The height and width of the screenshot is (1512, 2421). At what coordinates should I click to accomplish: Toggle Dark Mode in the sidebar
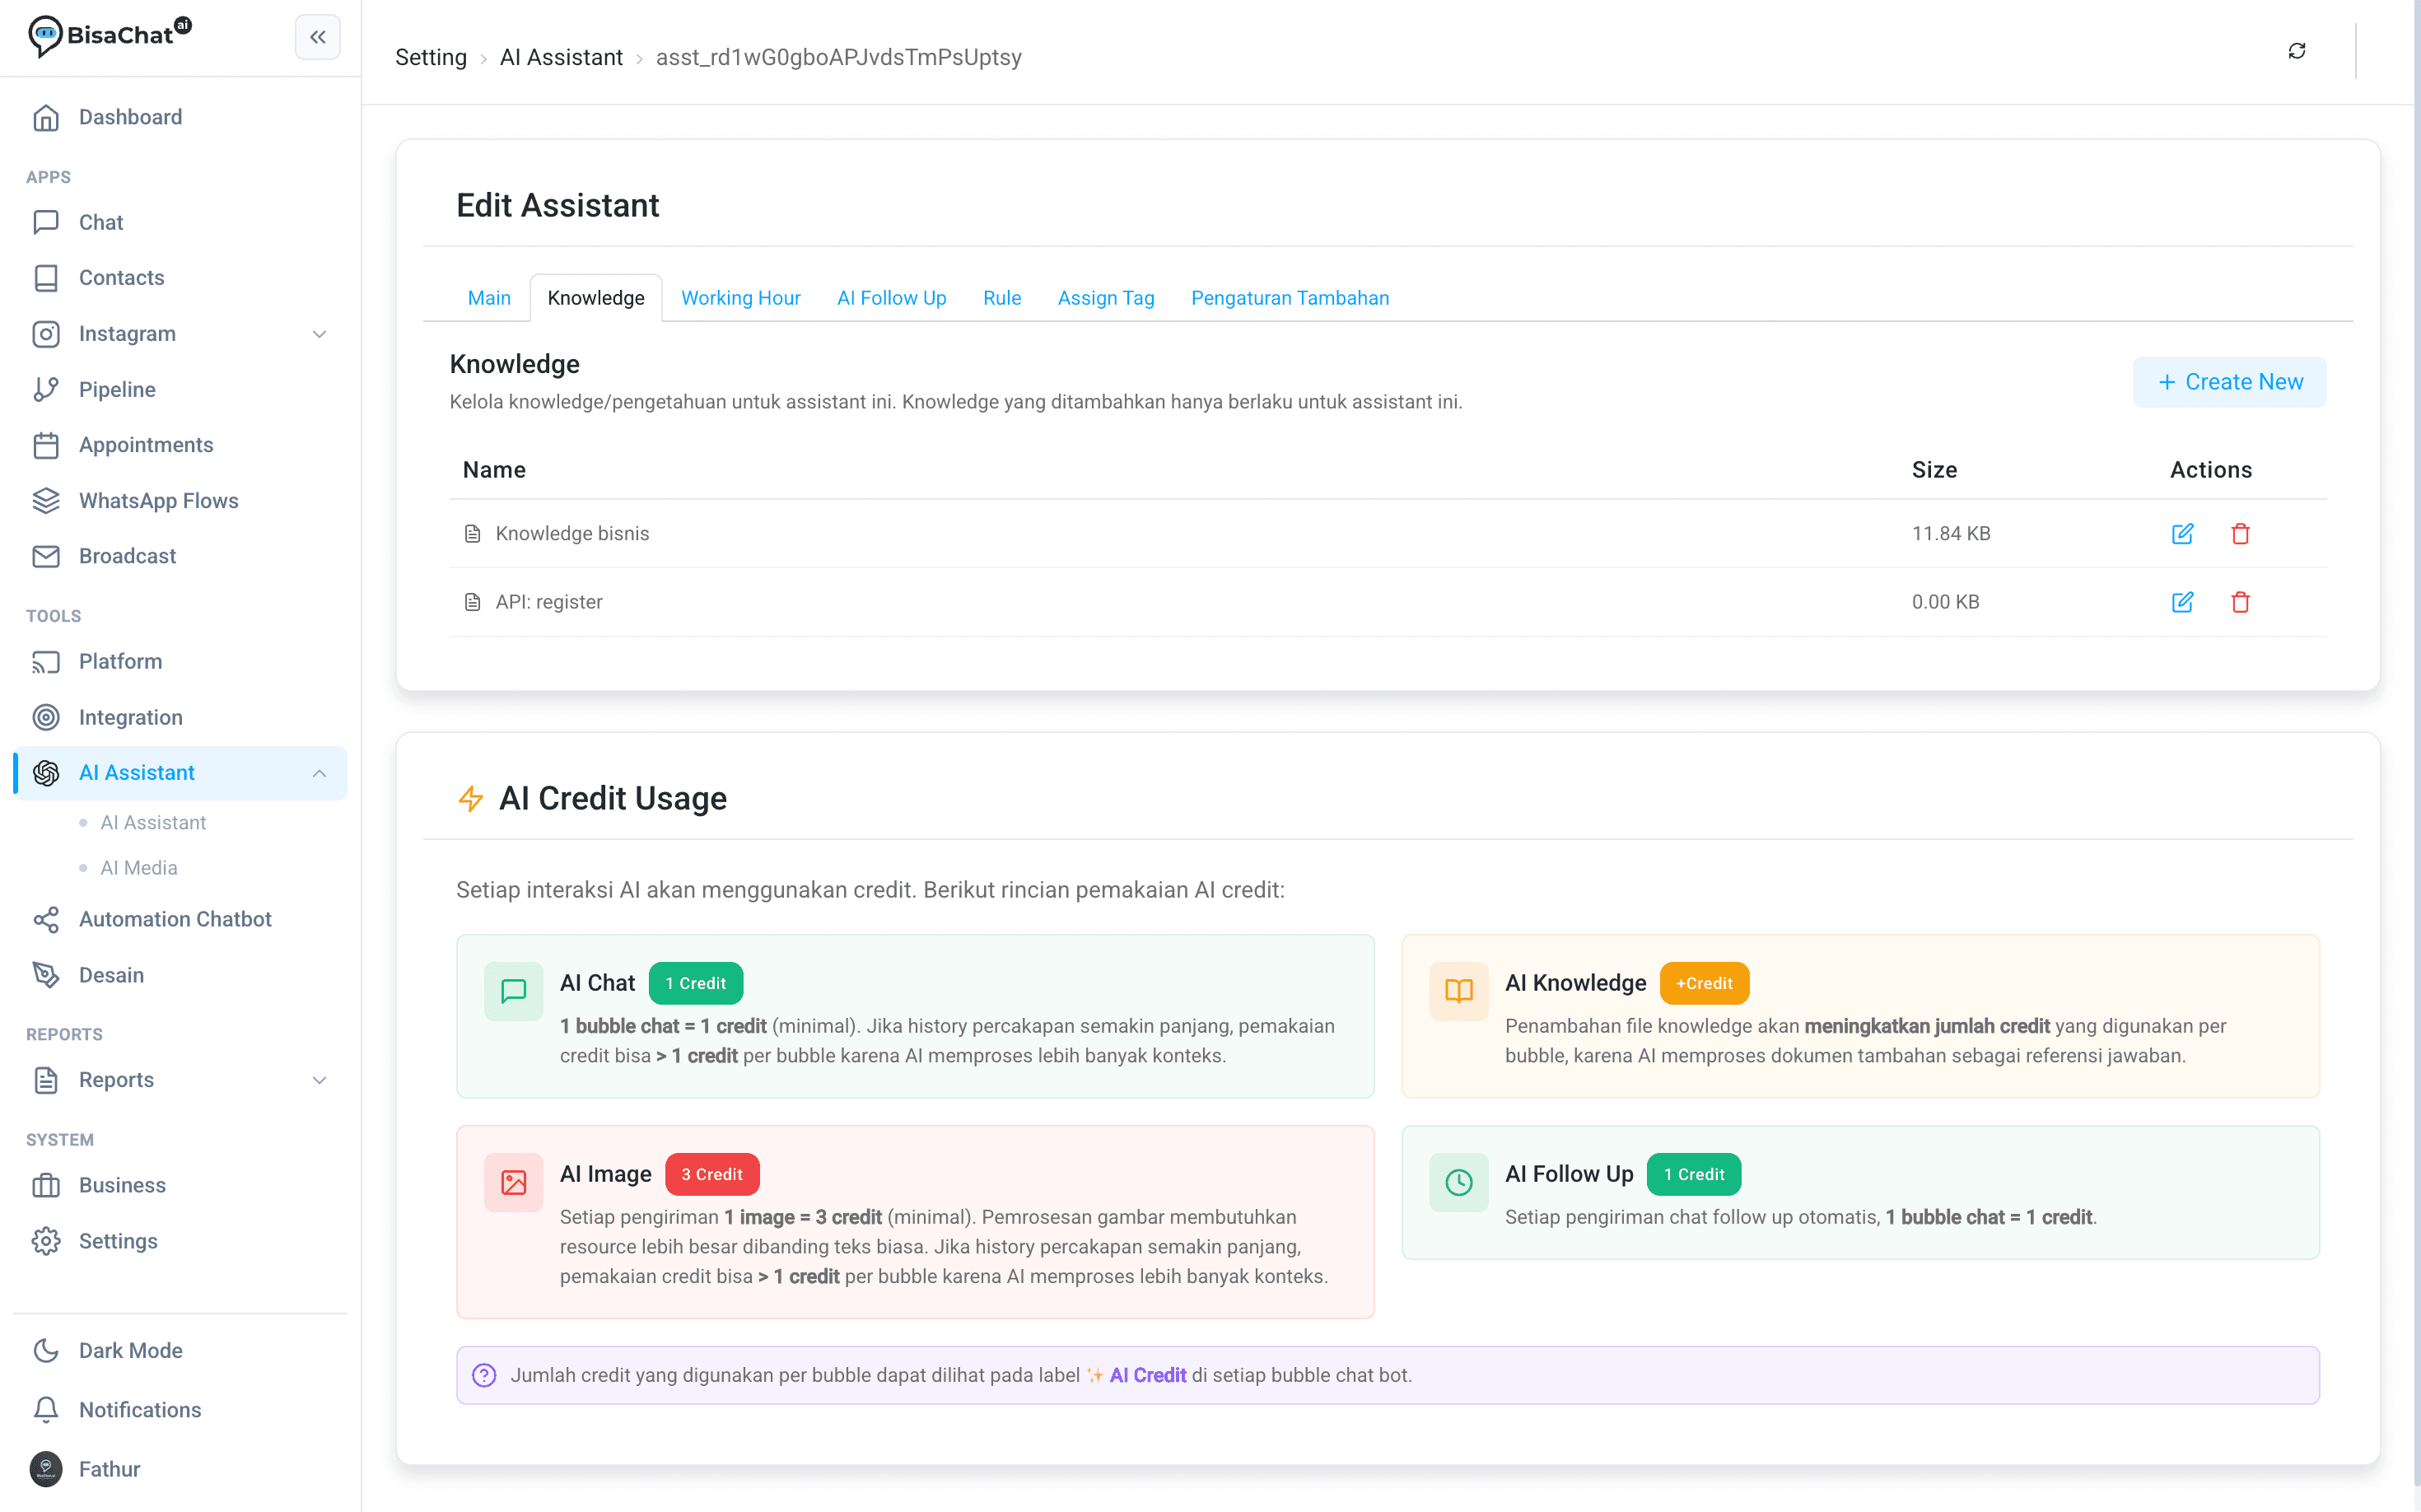click(x=180, y=1350)
